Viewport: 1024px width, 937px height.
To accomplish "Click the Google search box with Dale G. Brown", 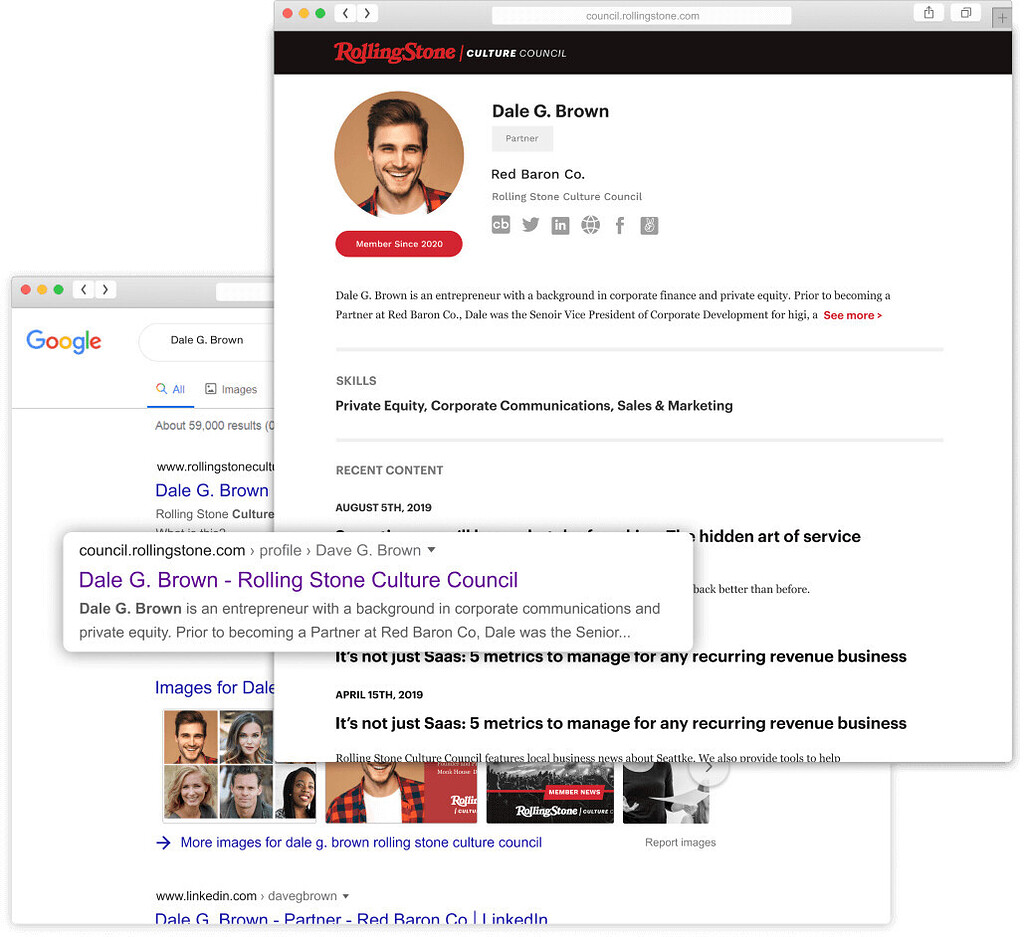I will click(208, 341).
